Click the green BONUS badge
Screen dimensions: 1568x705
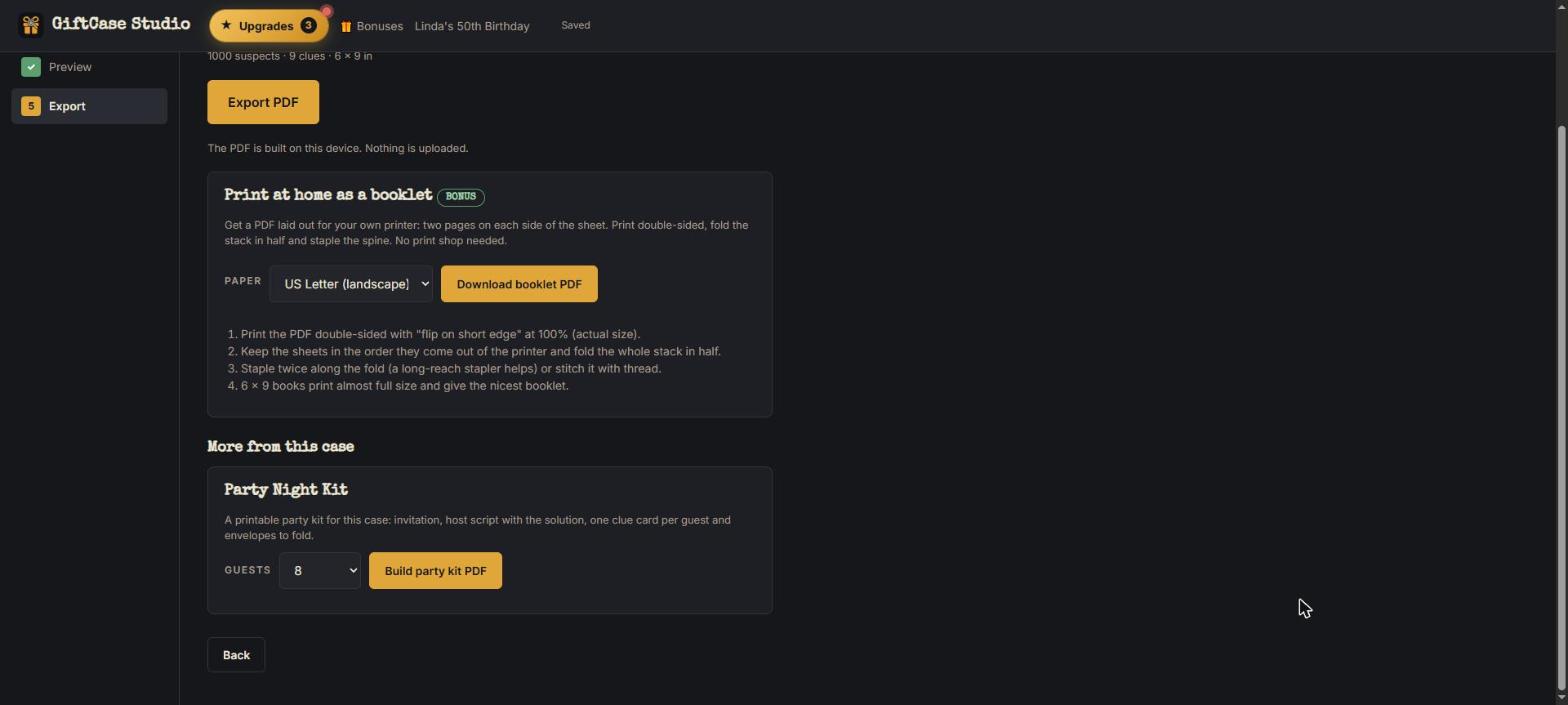(x=461, y=197)
